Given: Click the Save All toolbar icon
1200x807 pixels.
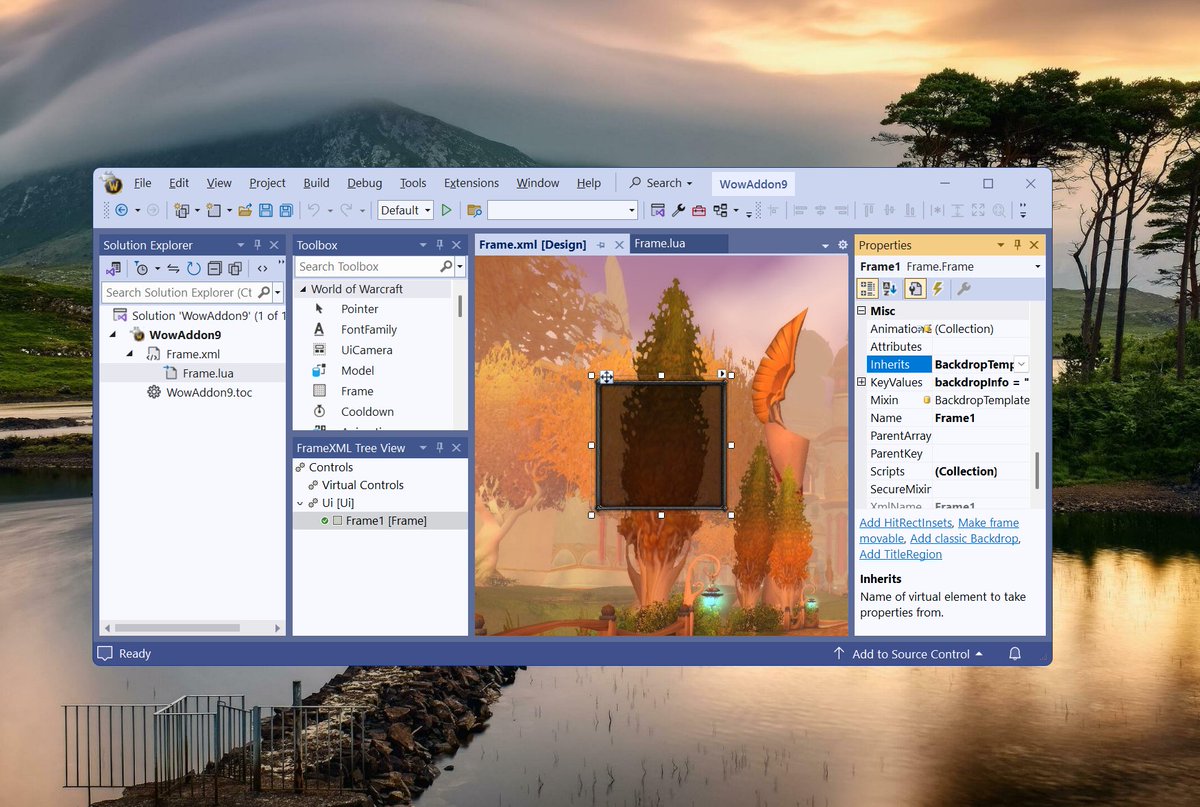Looking at the screenshot, I should pyautogui.click(x=286, y=210).
